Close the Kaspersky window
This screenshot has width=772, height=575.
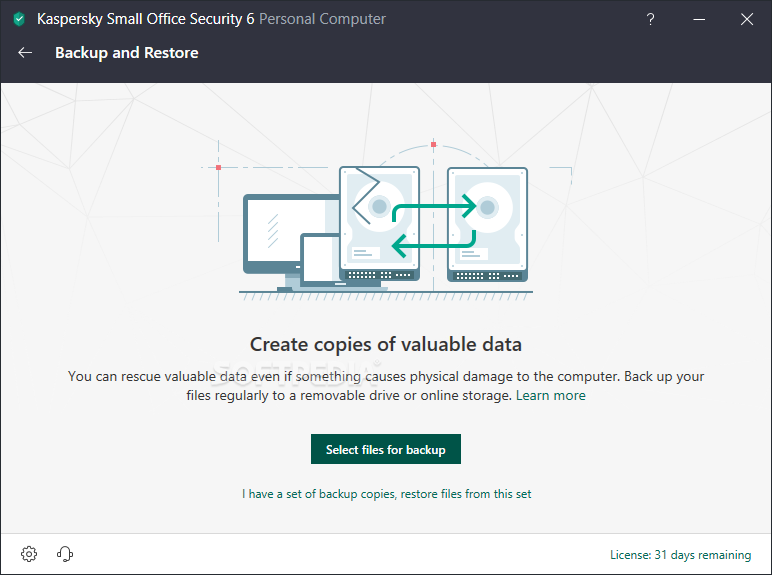(x=747, y=19)
